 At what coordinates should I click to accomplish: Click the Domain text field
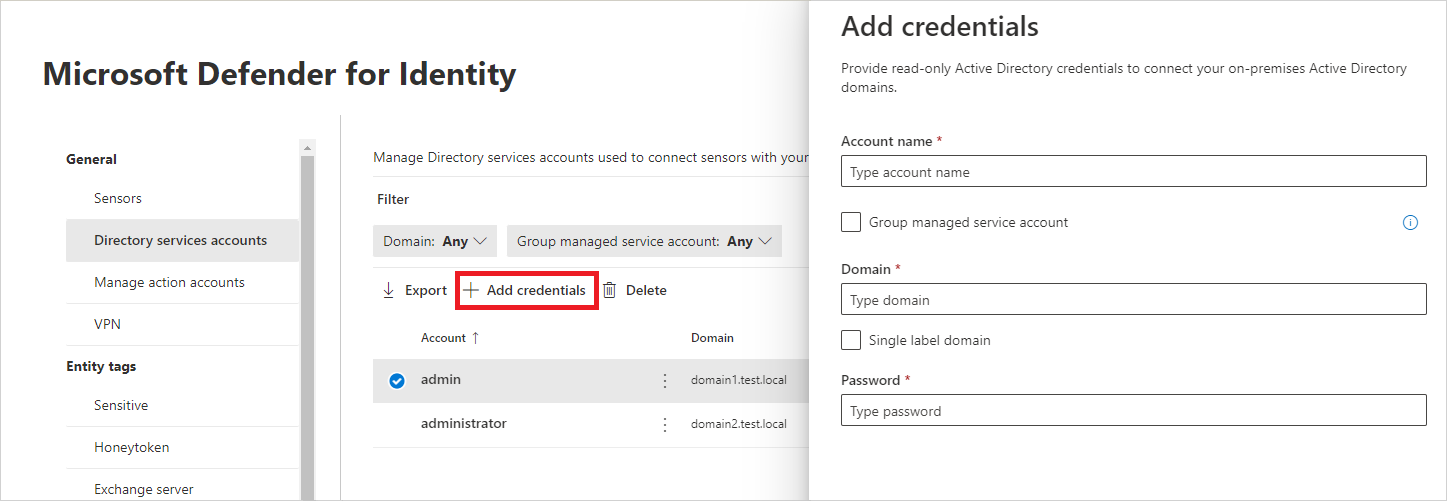pyautogui.click(x=1134, y=300)
